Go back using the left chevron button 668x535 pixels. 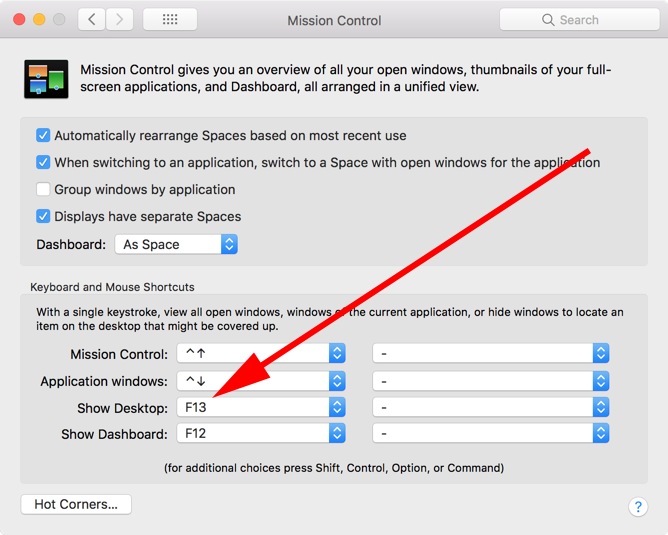tap(92, 20)
